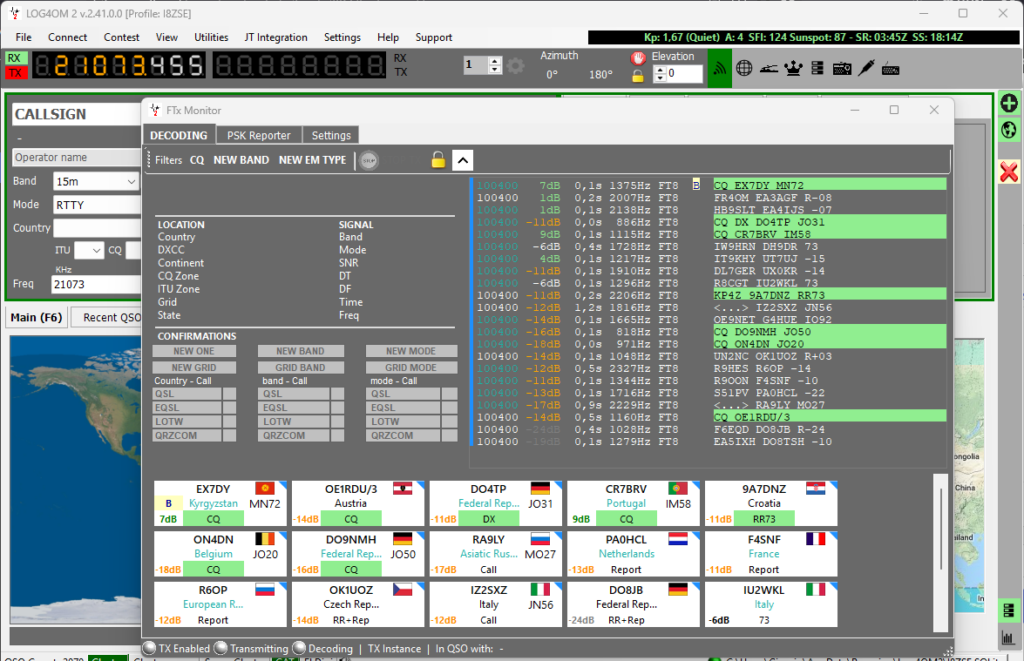Open the Mode combo box showing RTTY

click(x=97, y=204)
